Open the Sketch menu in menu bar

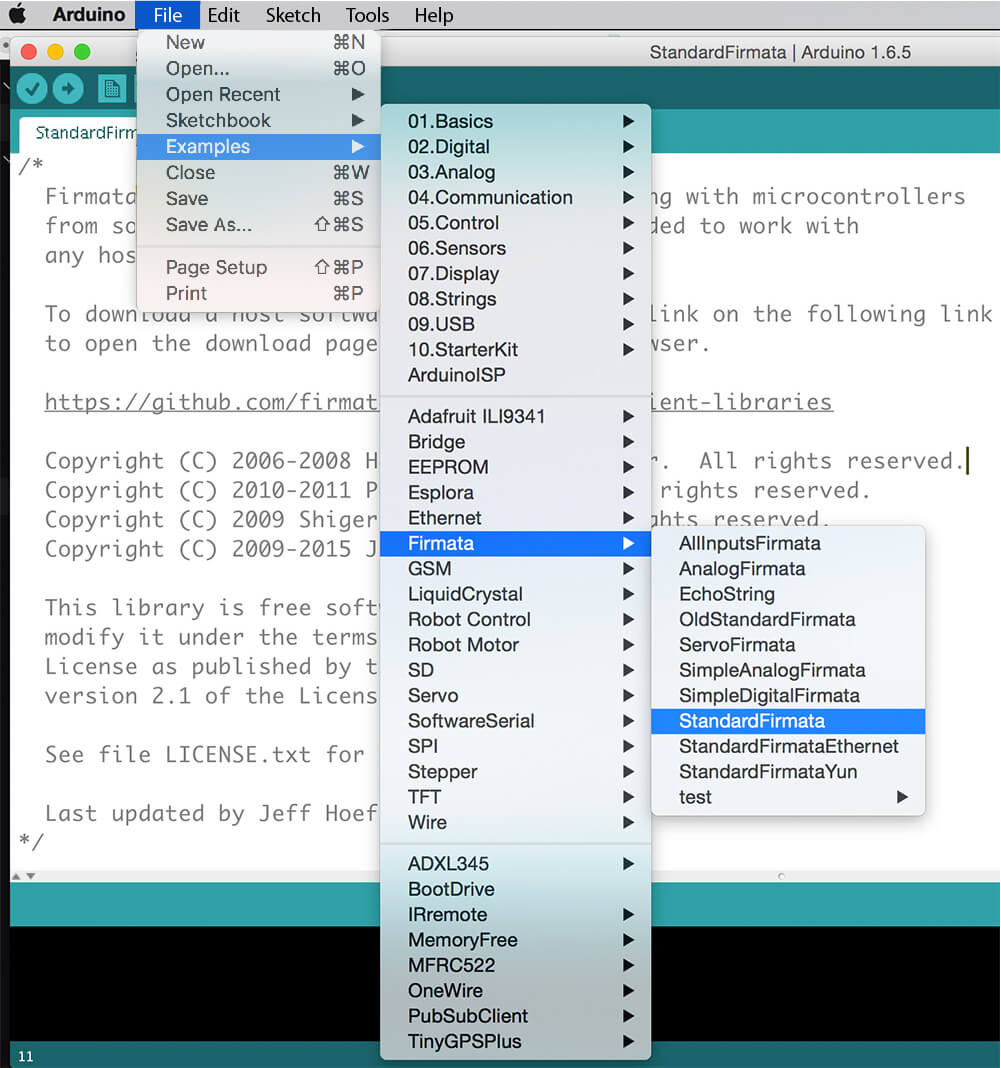[293, 15]
